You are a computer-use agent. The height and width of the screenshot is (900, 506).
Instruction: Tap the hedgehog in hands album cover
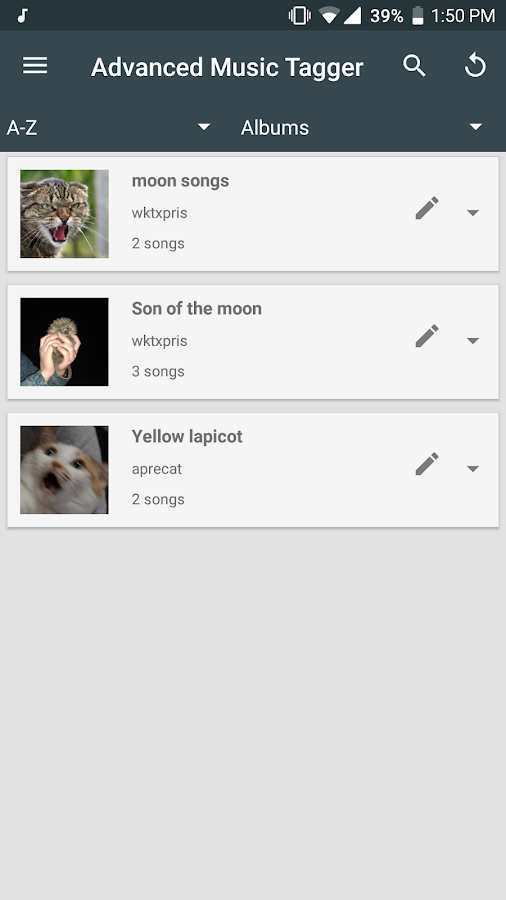[64, 342]
